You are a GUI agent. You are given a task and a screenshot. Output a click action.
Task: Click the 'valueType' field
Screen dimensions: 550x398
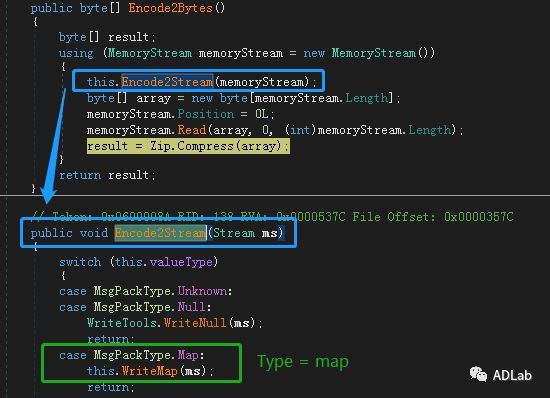181,262
